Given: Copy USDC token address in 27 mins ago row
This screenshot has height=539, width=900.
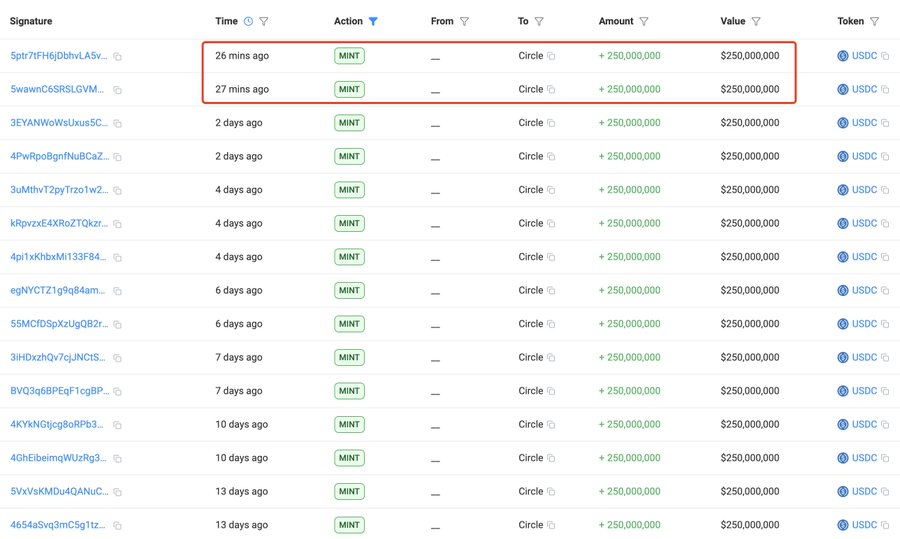Looking at the screenshot, I should (885, 90).
